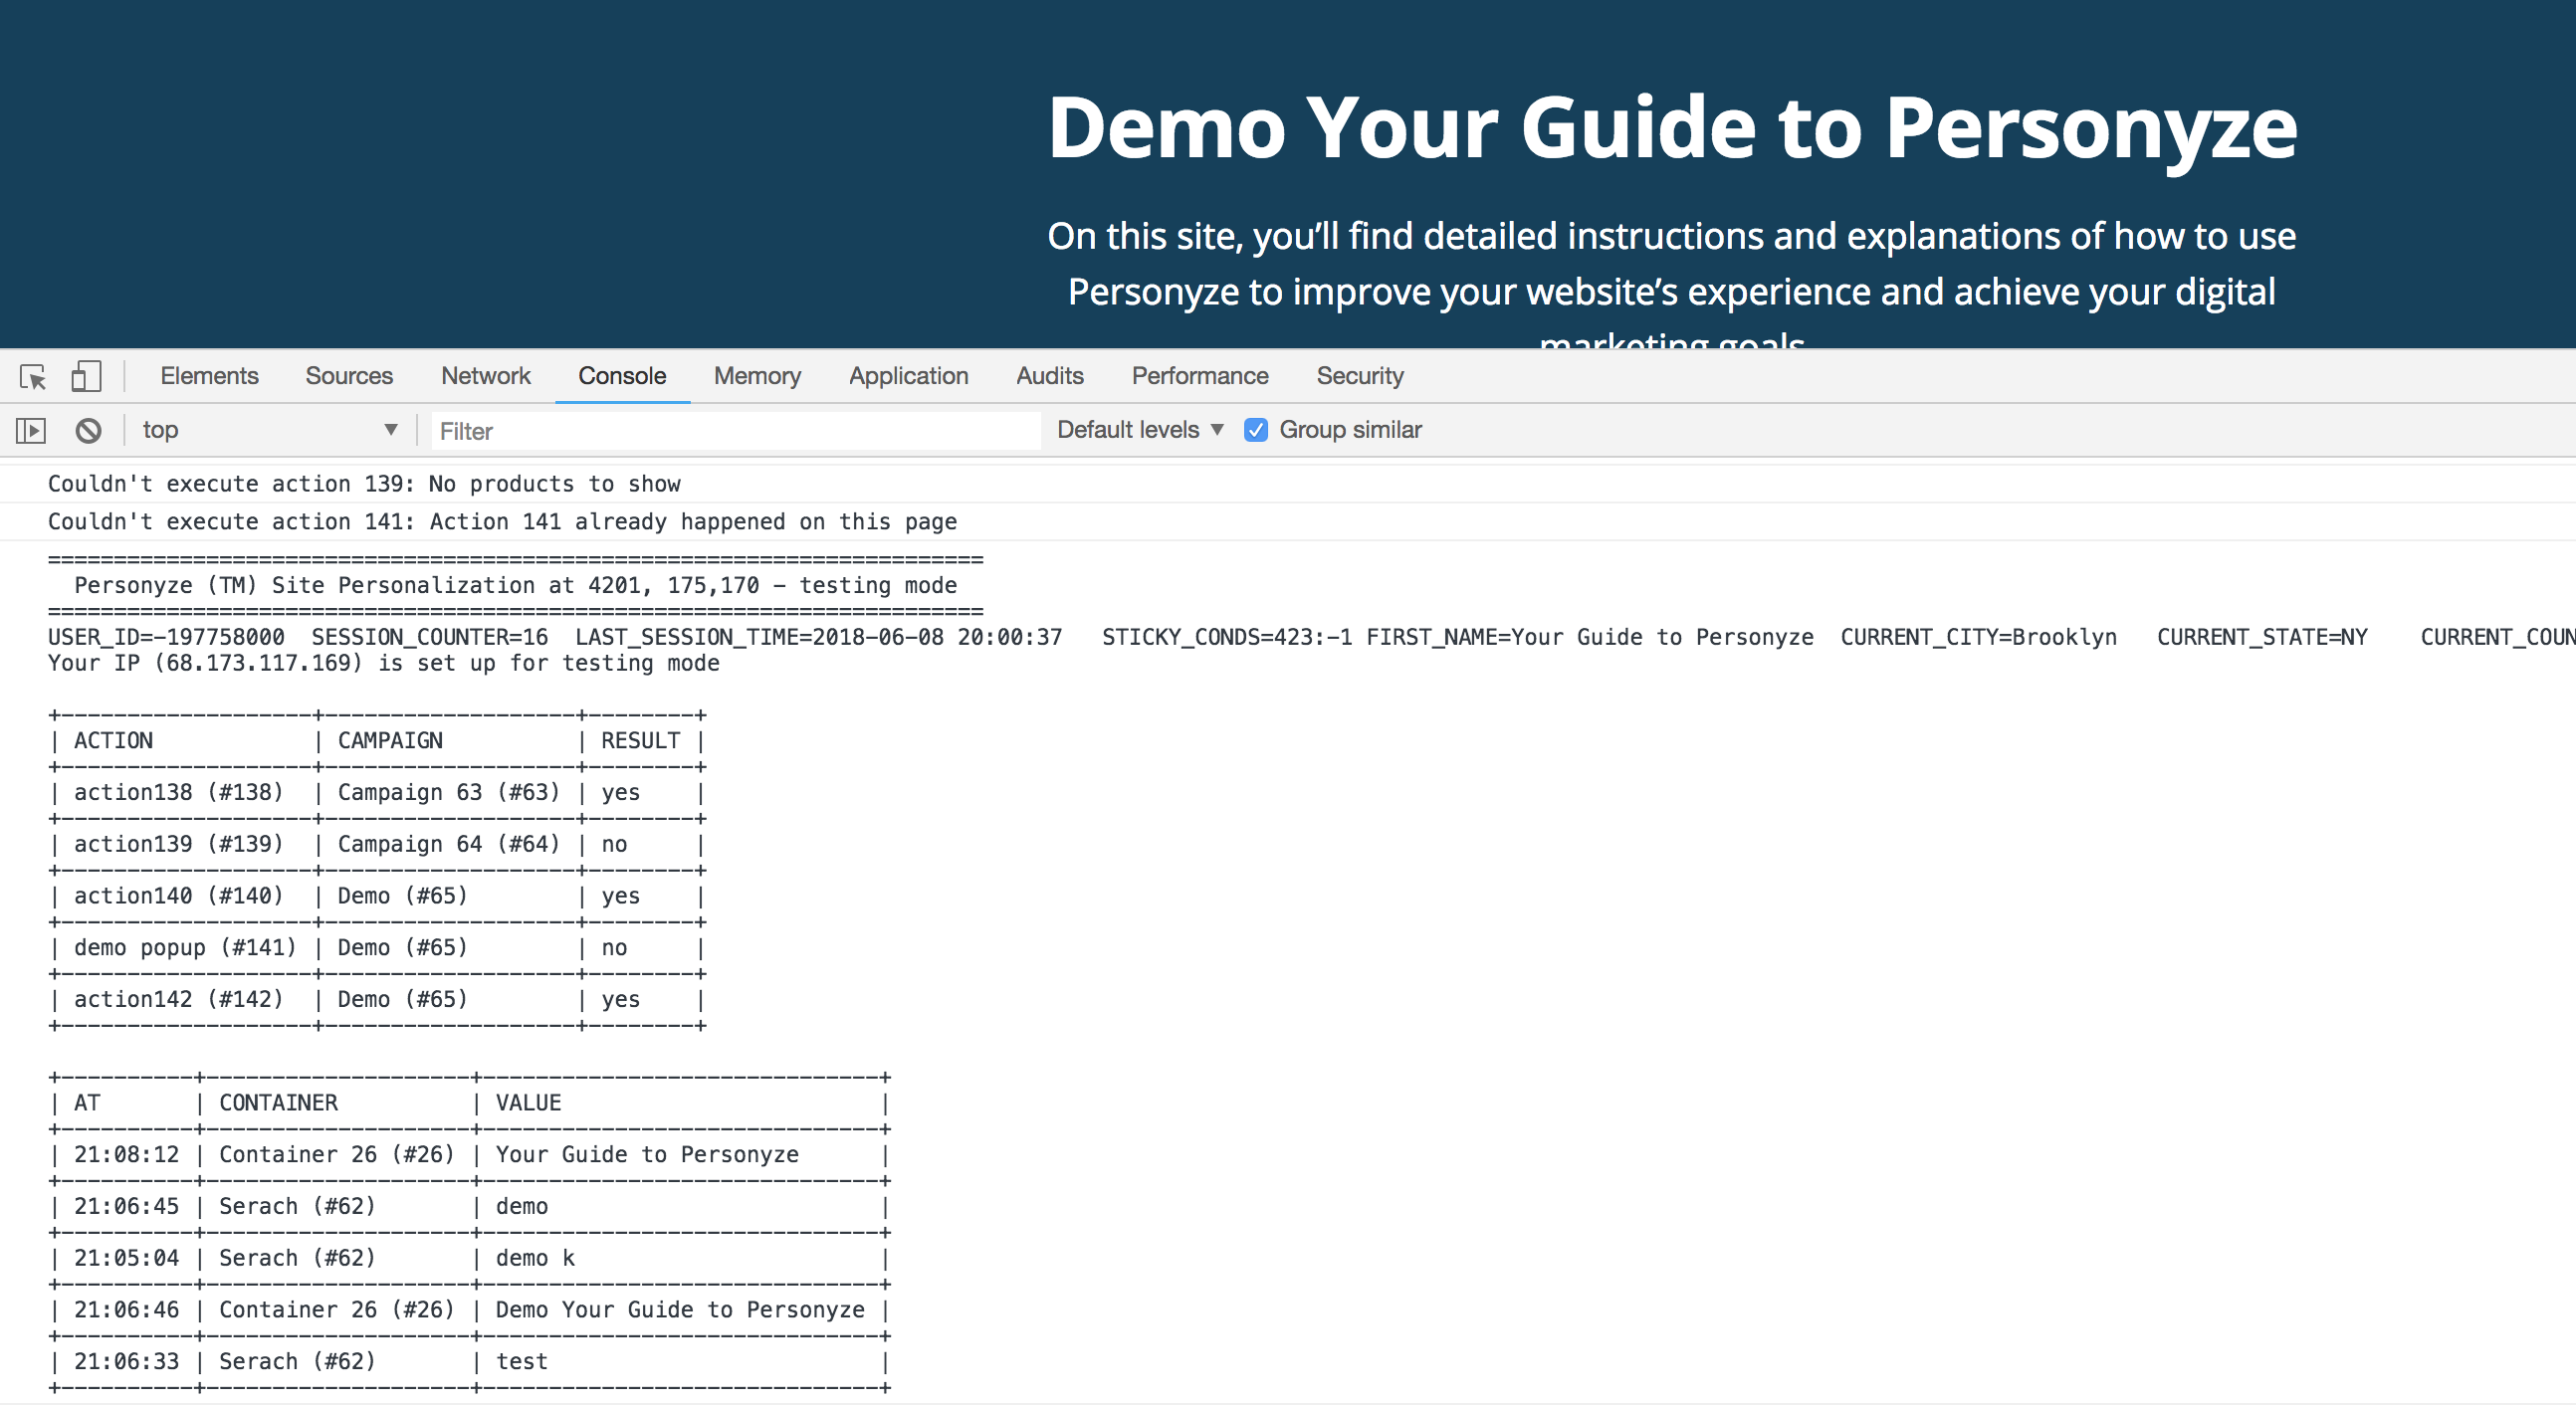The height and width of the screenshot is (1405, 2576).
Task: Click the 'No products to show' log line
Action: (364, 484)
